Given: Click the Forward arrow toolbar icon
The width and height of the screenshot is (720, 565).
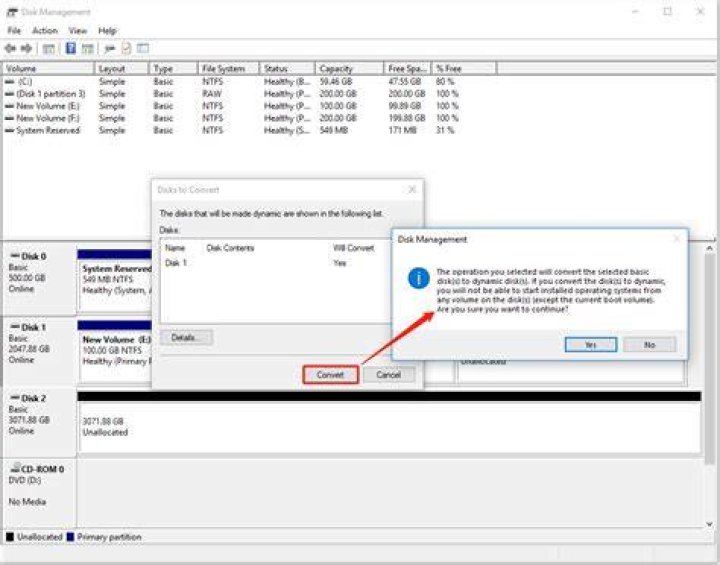Looking at the screenshot, I should [27, 48].
